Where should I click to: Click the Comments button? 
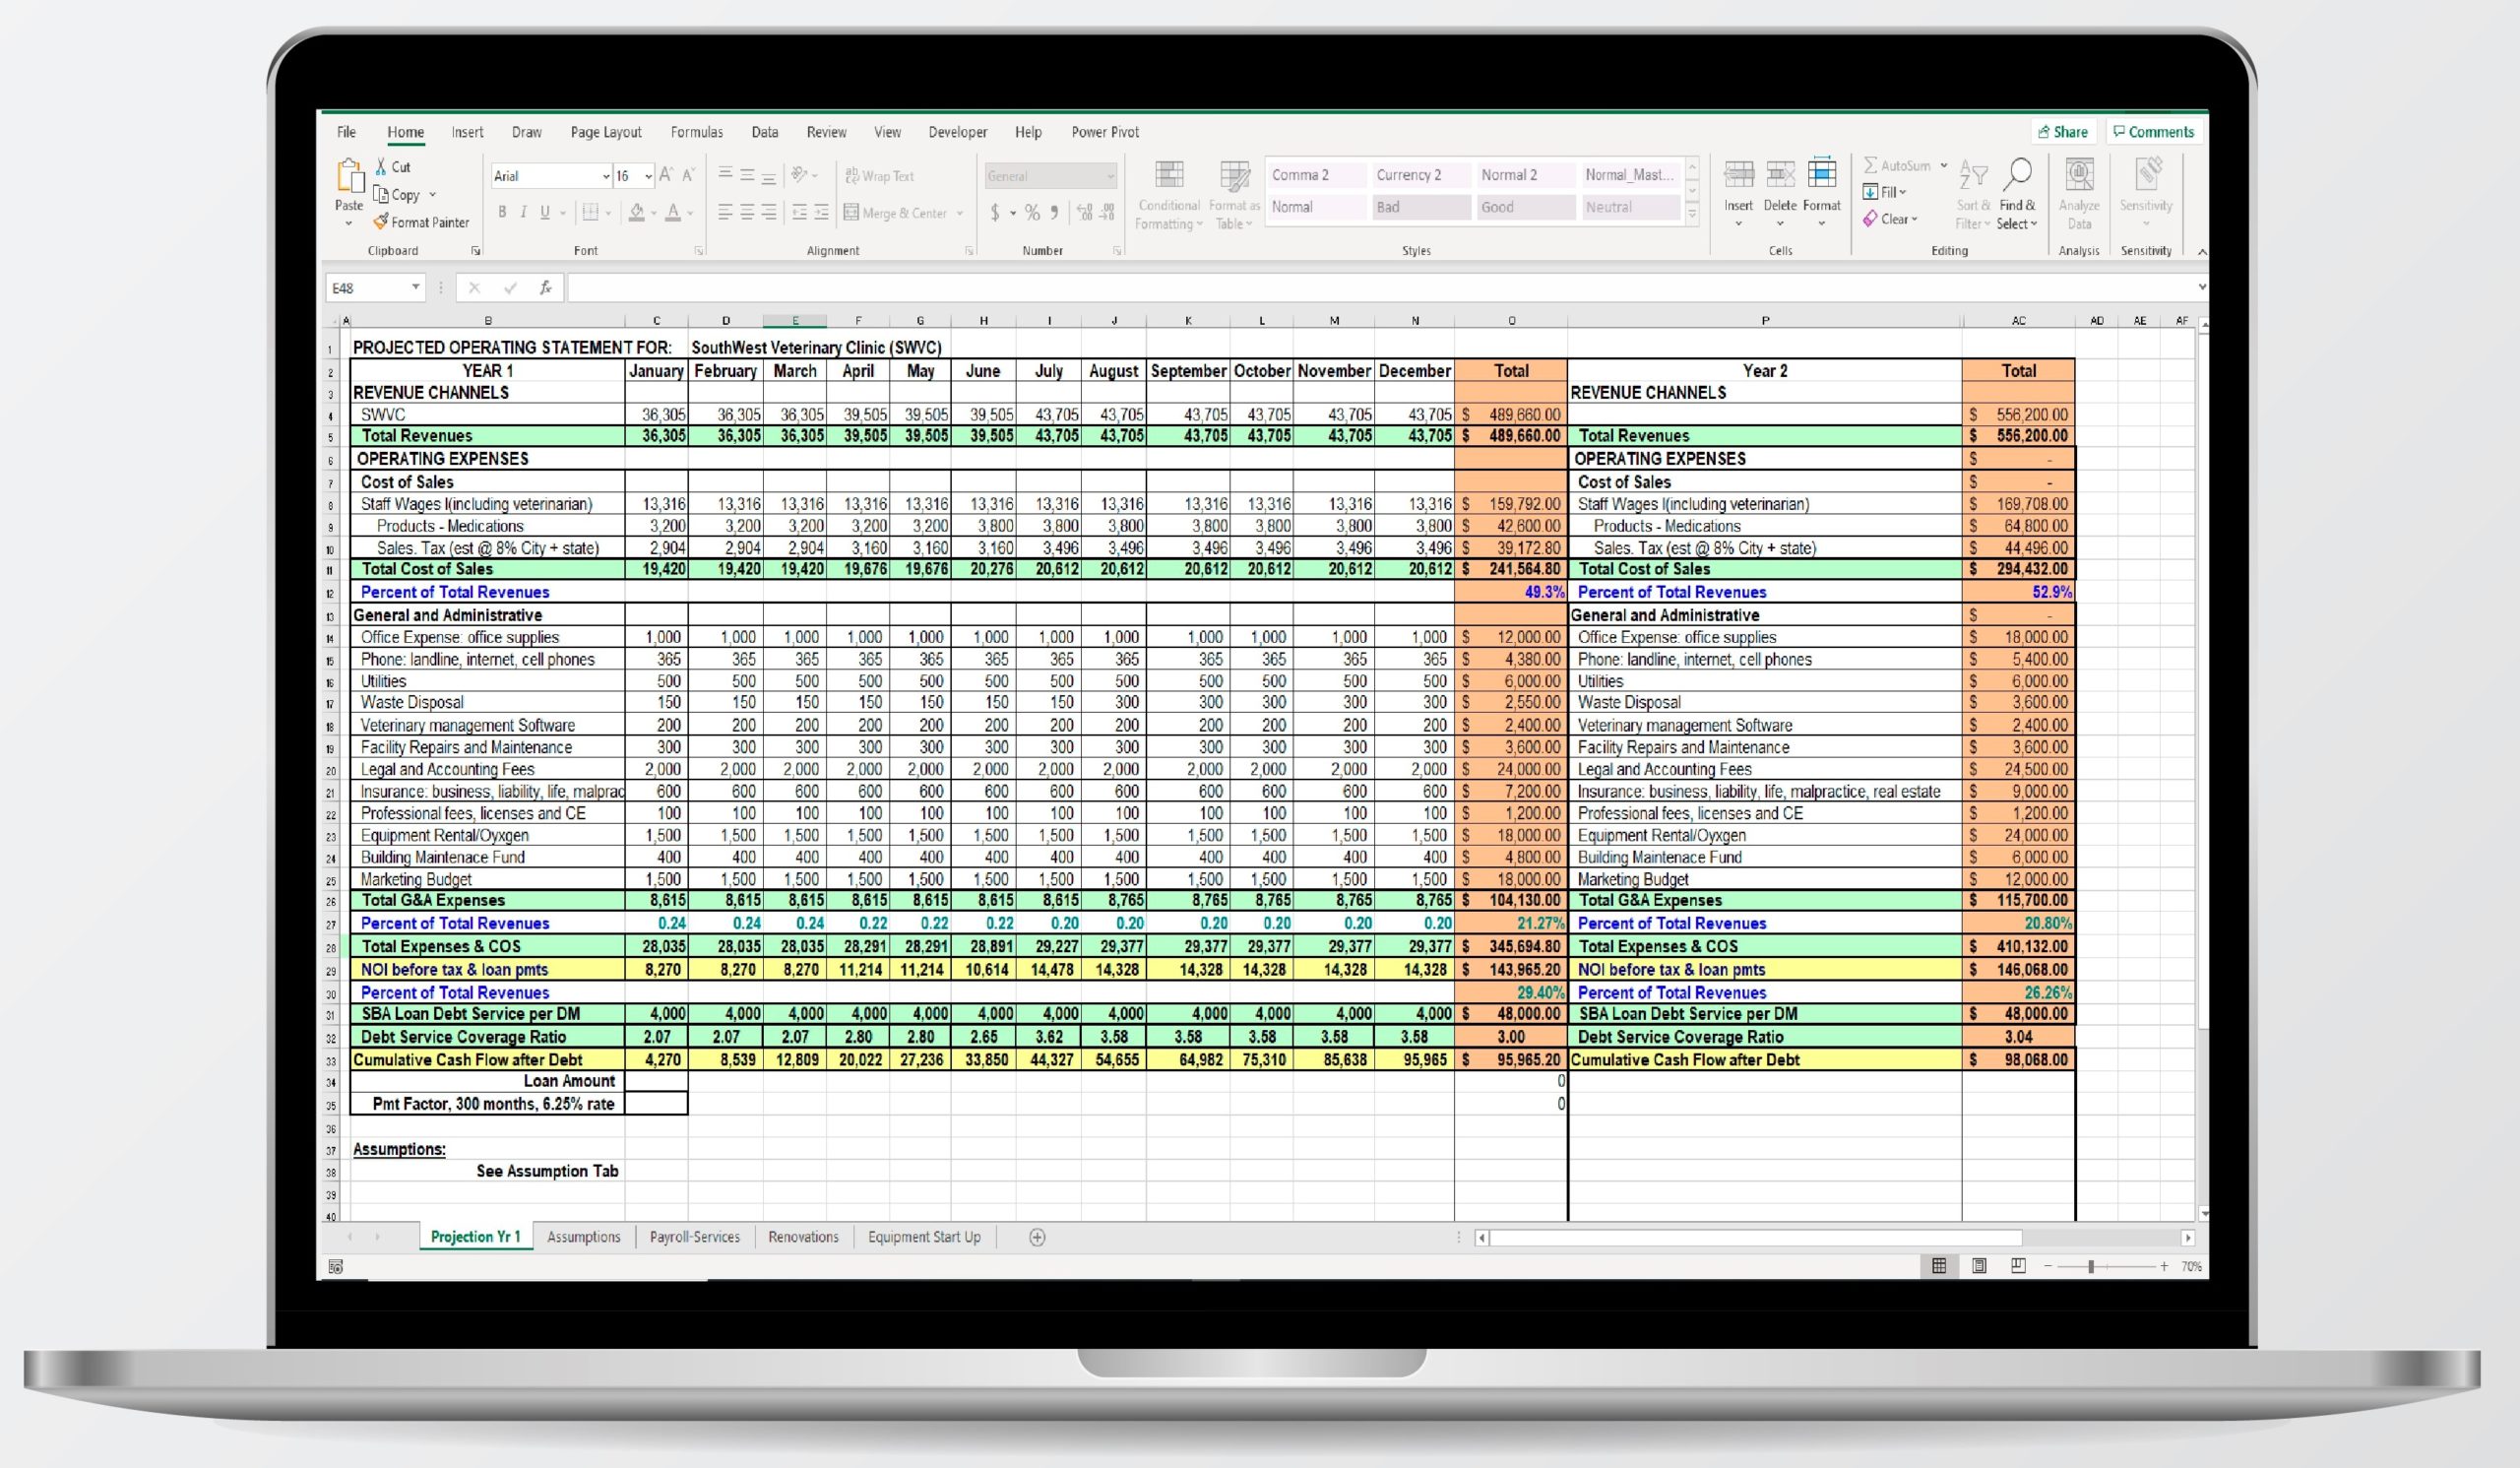(2153, 132)
